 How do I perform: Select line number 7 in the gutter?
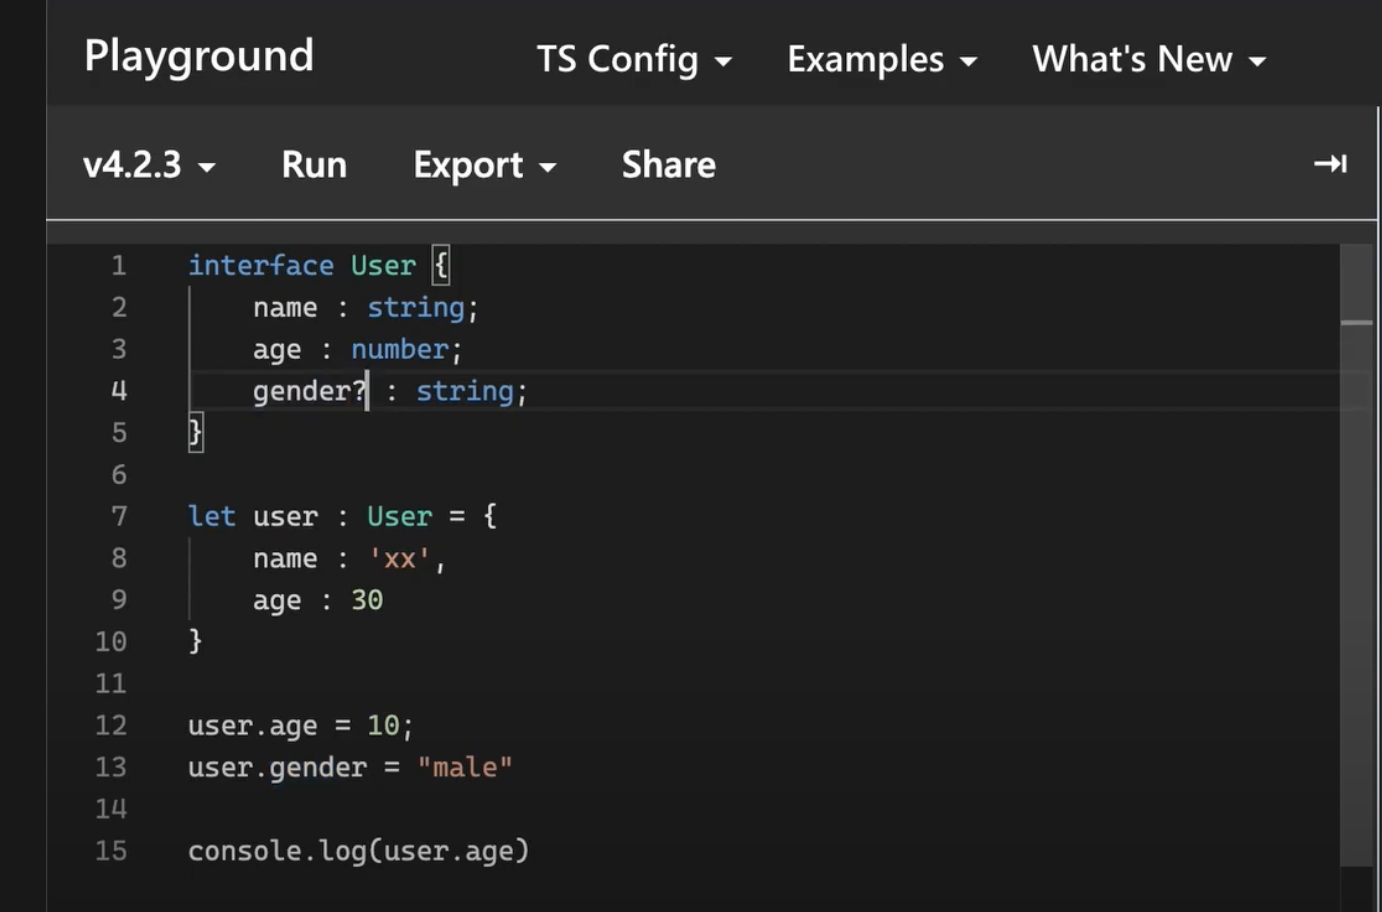click(x=119, y=516)
